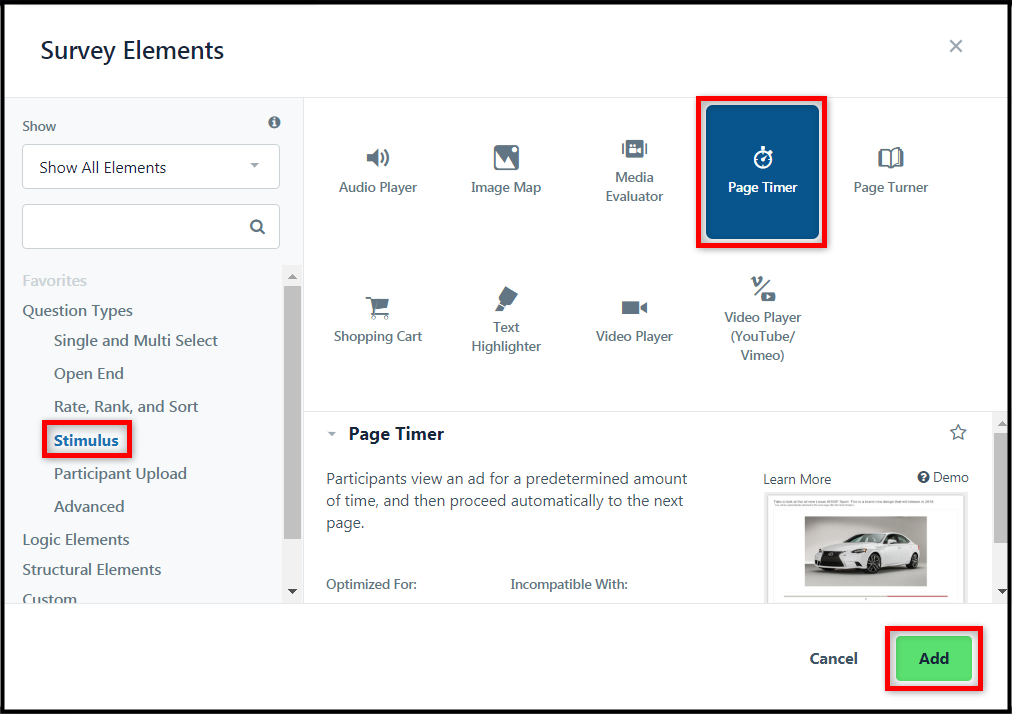Viewport: 1012px width, 714px height.
Task: Open the Stimulus category
Action: coord(86,440)
